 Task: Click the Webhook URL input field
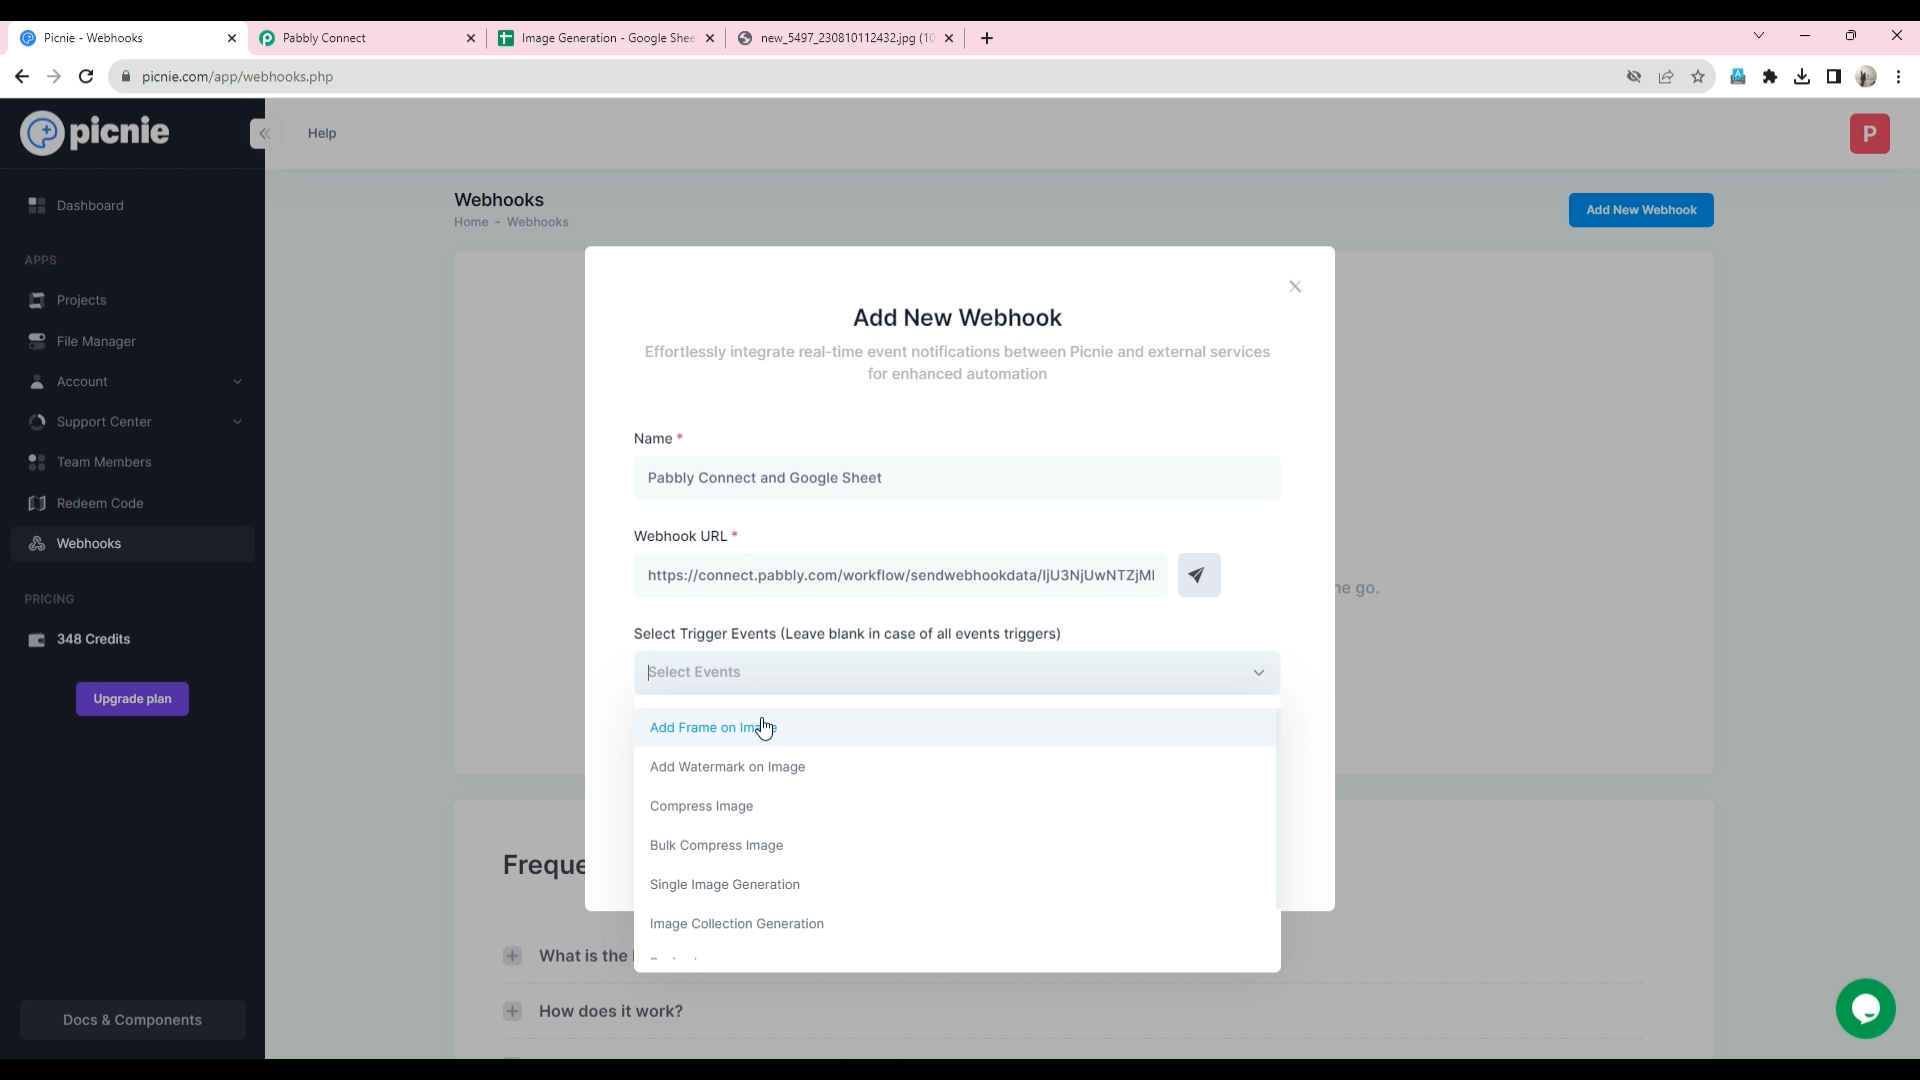[x=900, y=575]
